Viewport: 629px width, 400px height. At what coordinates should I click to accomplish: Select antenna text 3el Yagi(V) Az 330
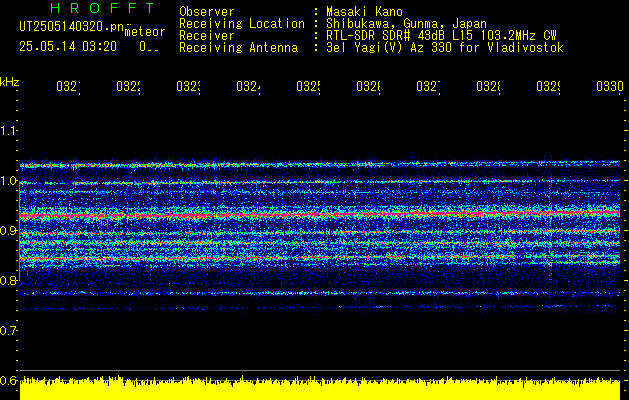tap(389, 48)
